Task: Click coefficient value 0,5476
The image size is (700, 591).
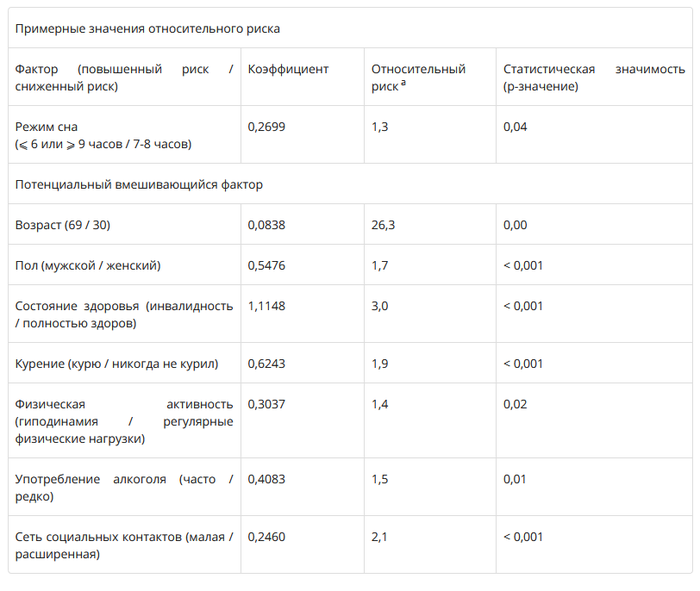Action: click(x=266, y=265)
